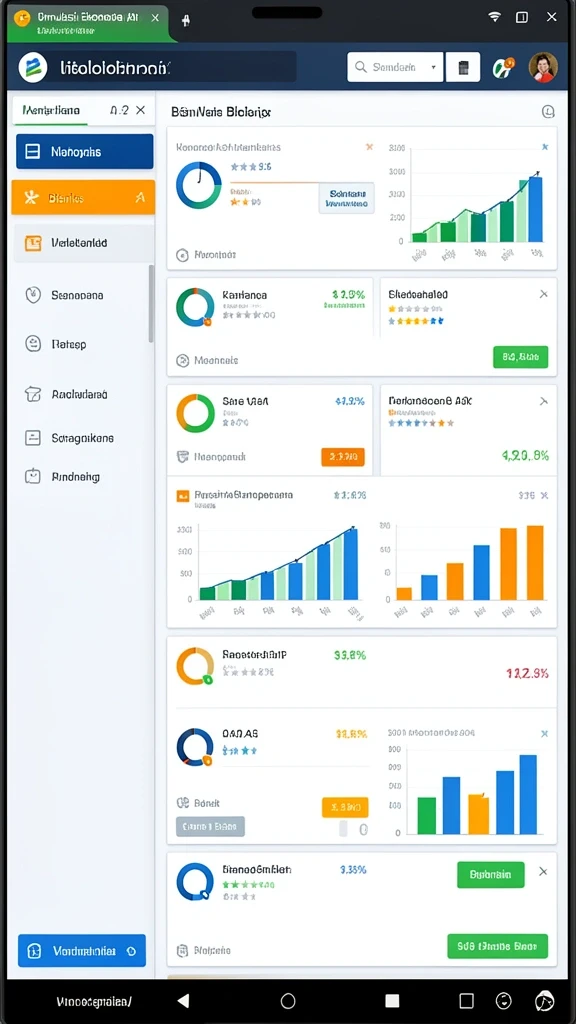The image size is (576, 1024).
Task: Click the Android home circle button
Action: pos(288,1000)
